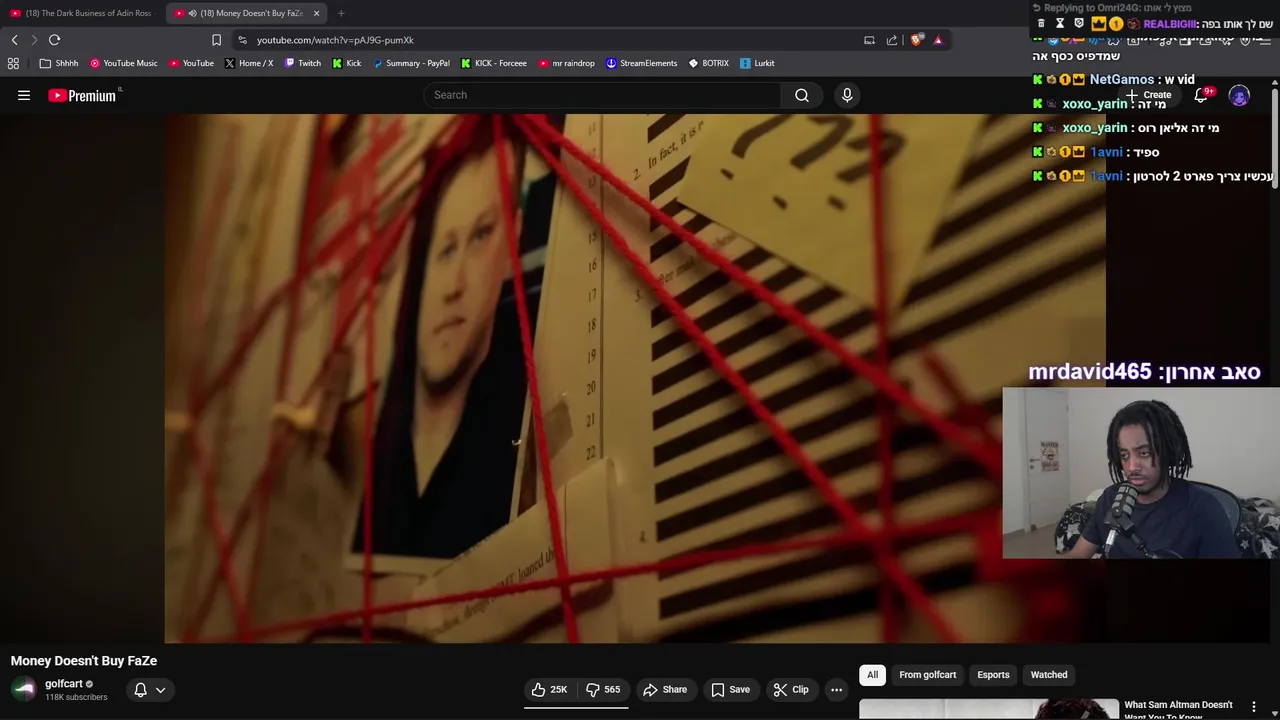Open Brave Rewards triangle icon
Image resolution: width=1280 pixels, height=720 pixels.
tap(938, 40)
